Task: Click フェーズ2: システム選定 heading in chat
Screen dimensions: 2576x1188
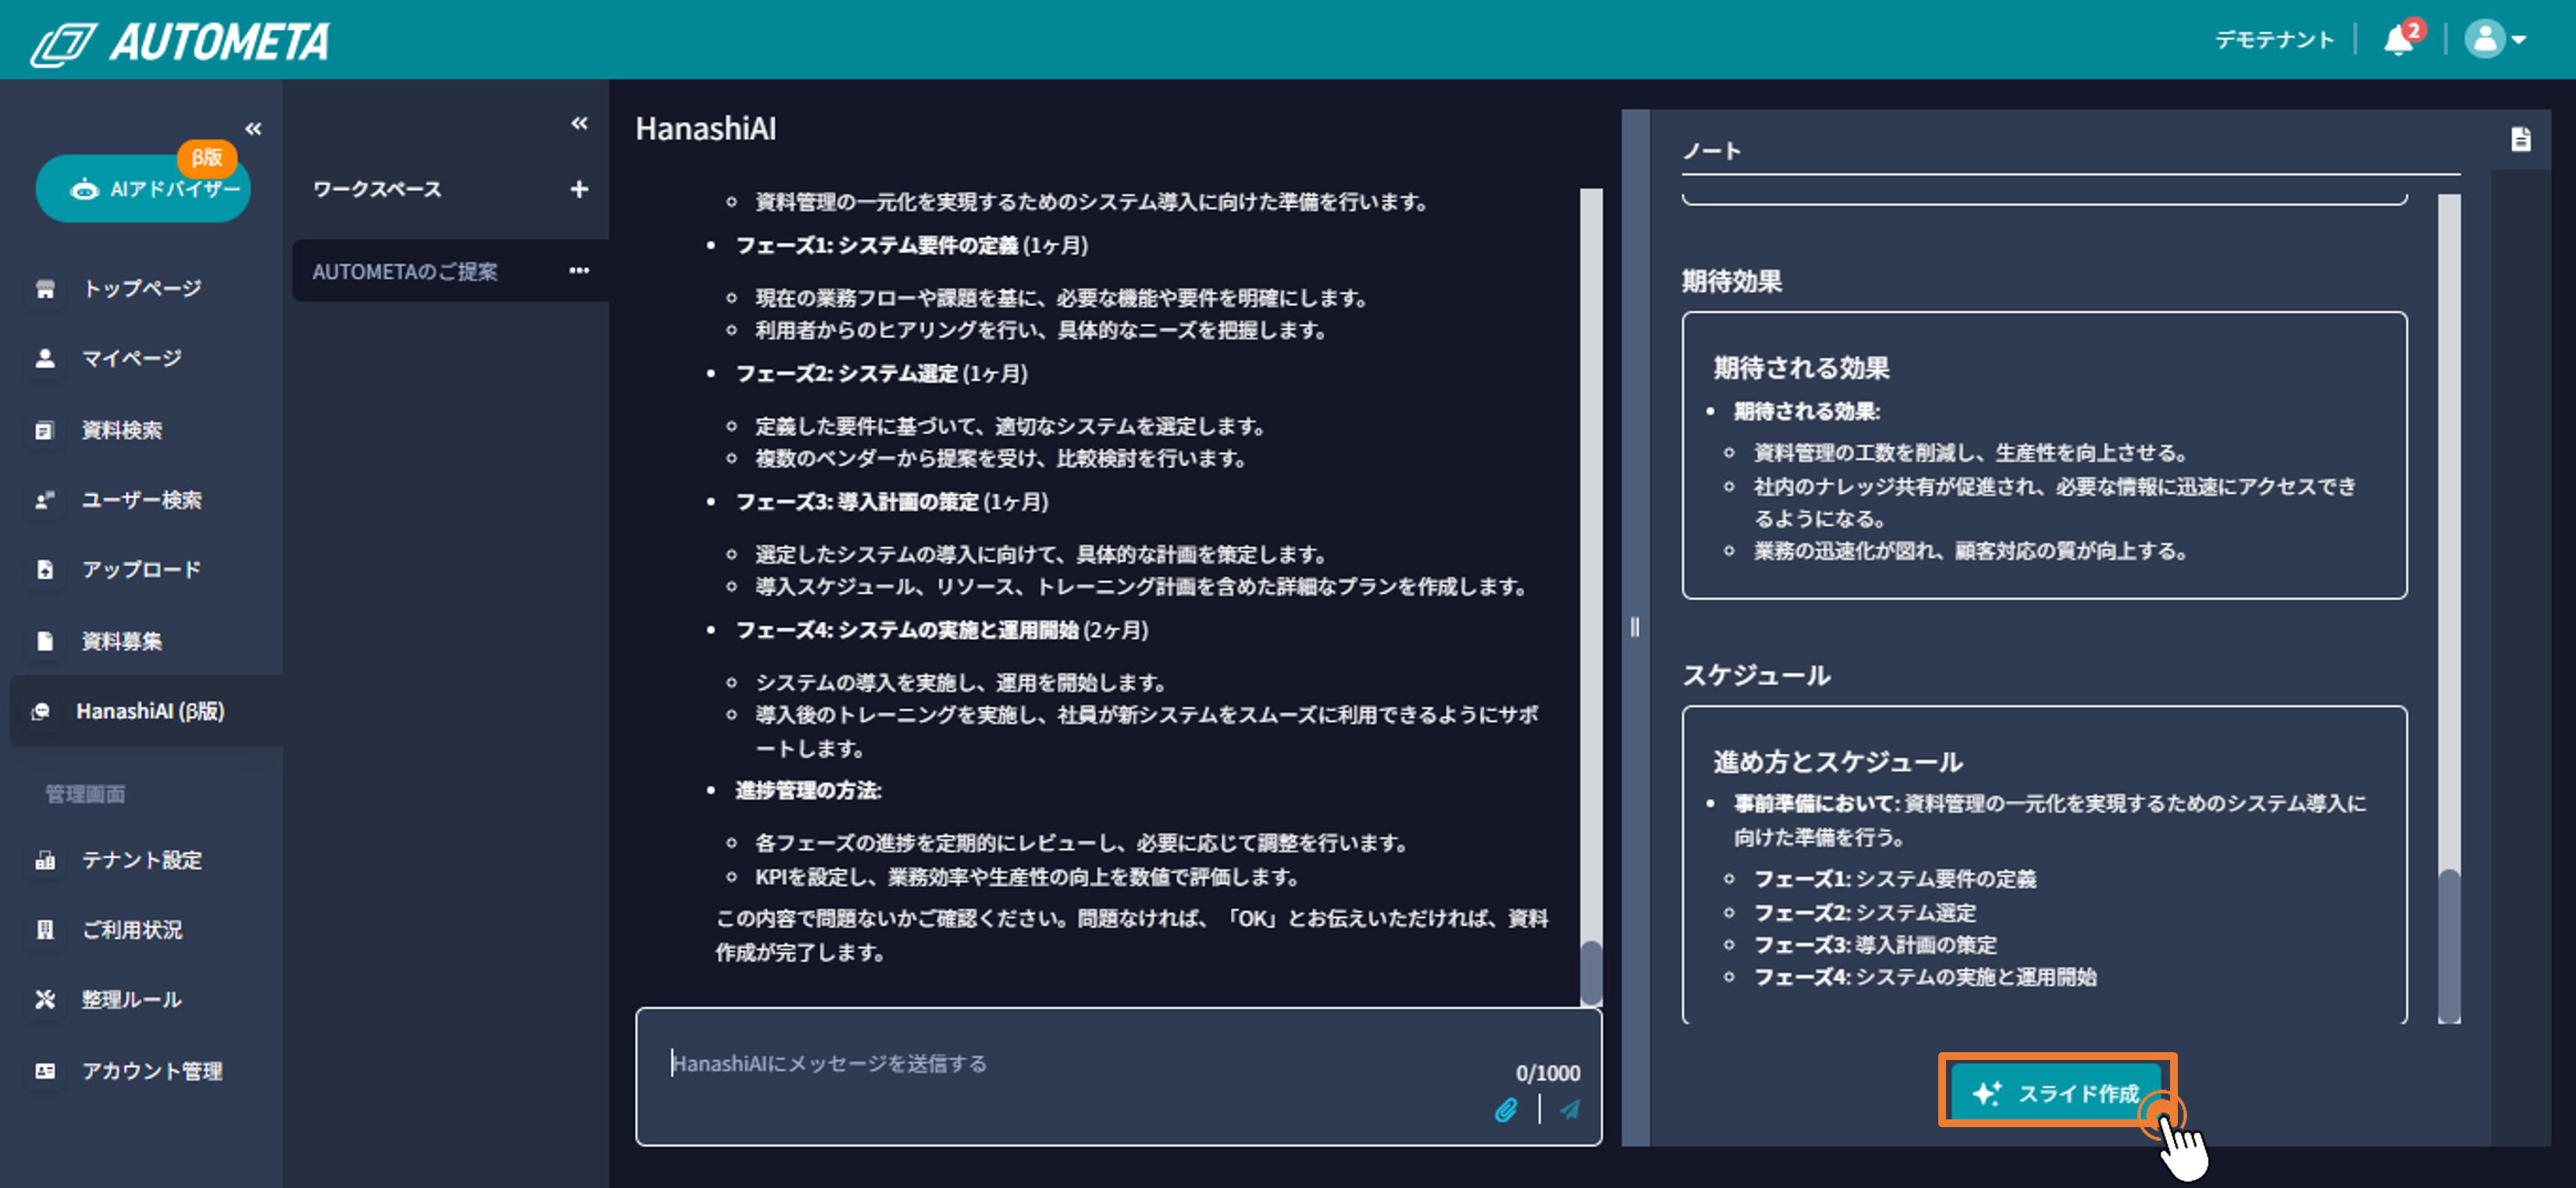Action: click(847, 373)
